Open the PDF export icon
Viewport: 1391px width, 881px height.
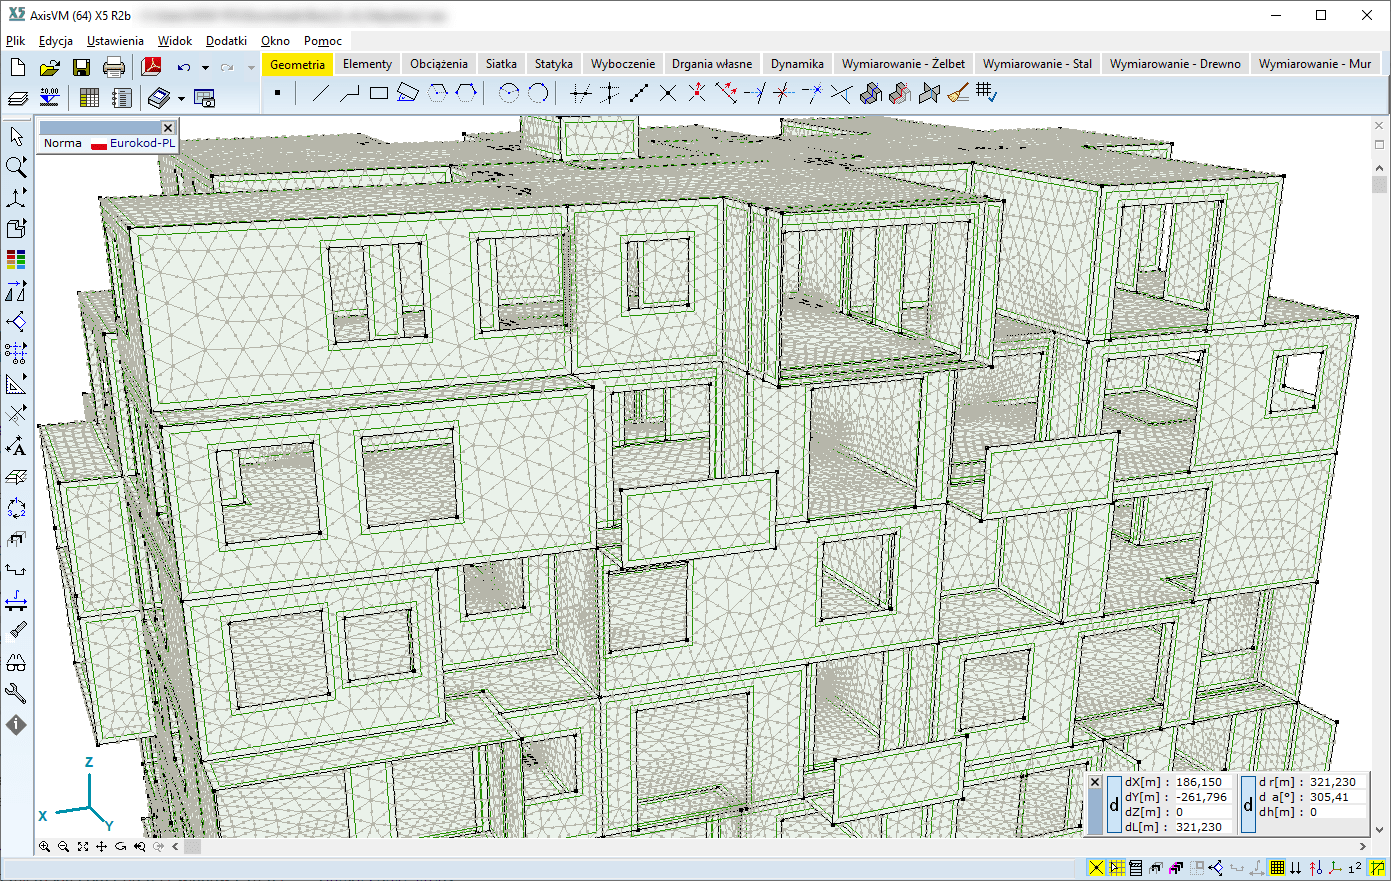point(151,67)
